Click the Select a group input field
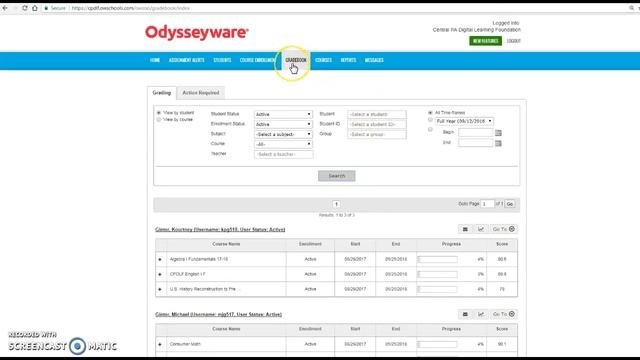The image size is (640, 360). pyautogui.click(x=377, y=134)
